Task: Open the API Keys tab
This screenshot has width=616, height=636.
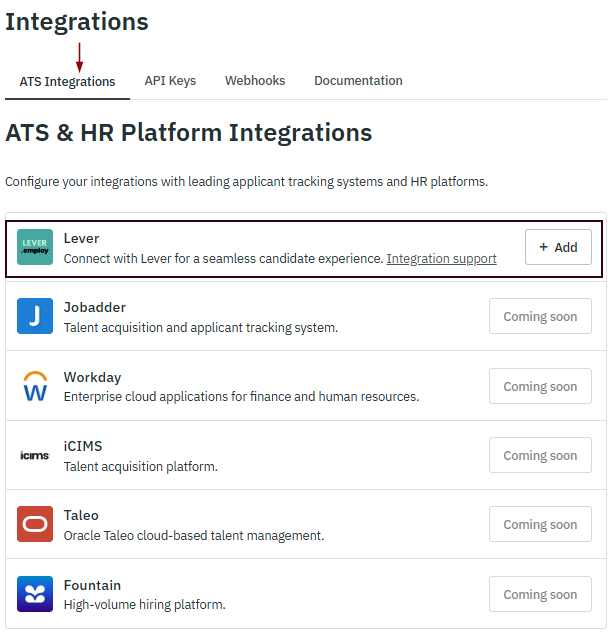Action: point(170,81)
